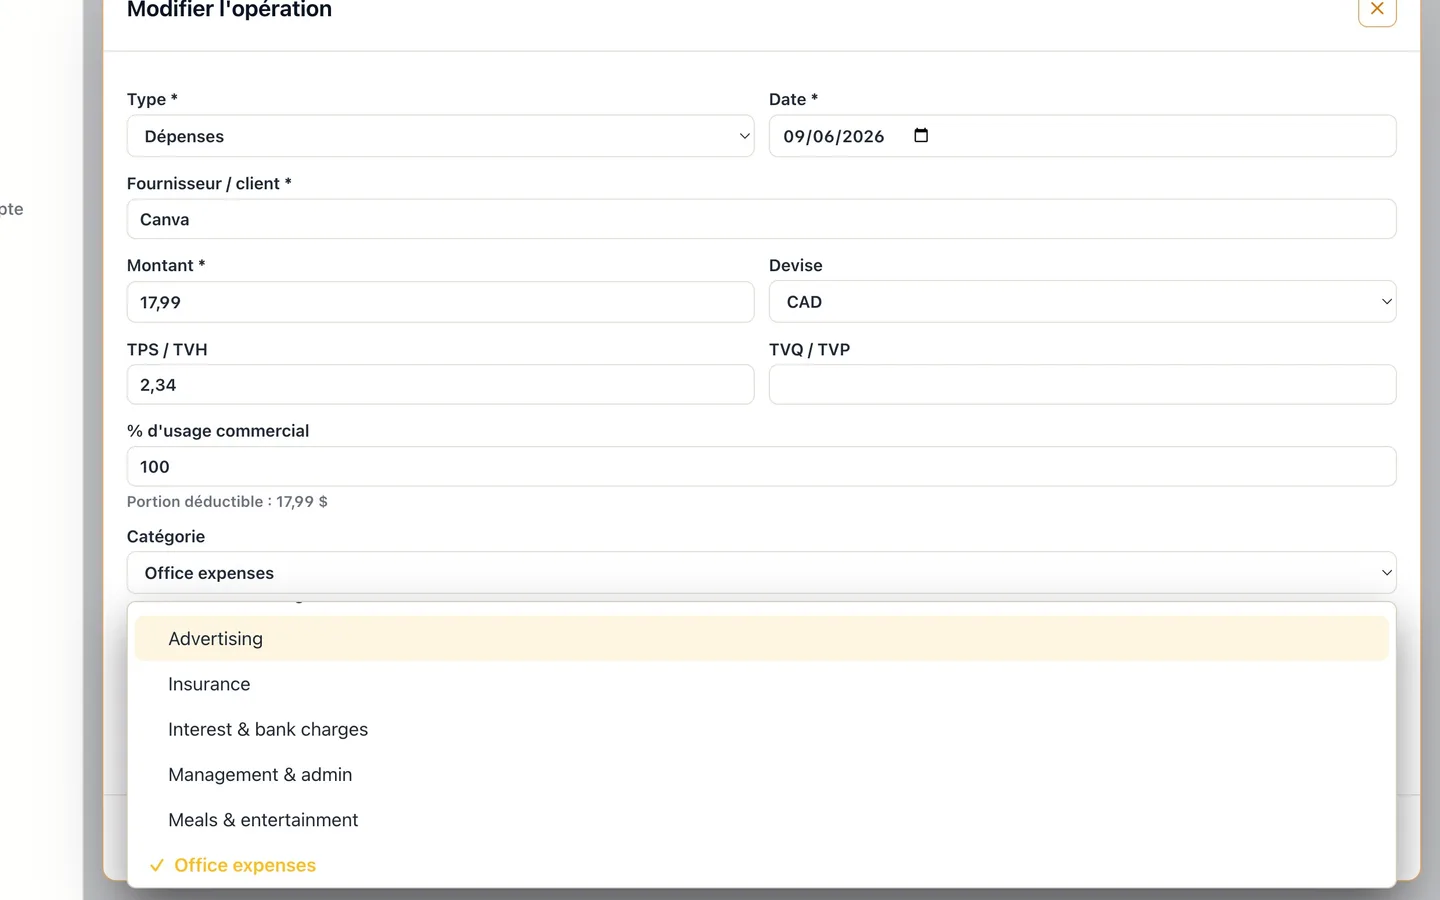Select the checked Office expenses option
Image resolution: width=1440 pixels, height=900 pixels.
[761, 865]
